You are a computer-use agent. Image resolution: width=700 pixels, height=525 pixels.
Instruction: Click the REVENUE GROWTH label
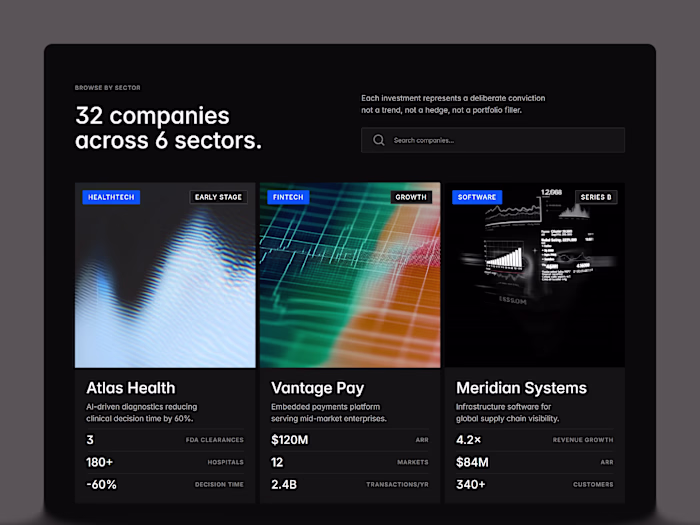[583, 440]
